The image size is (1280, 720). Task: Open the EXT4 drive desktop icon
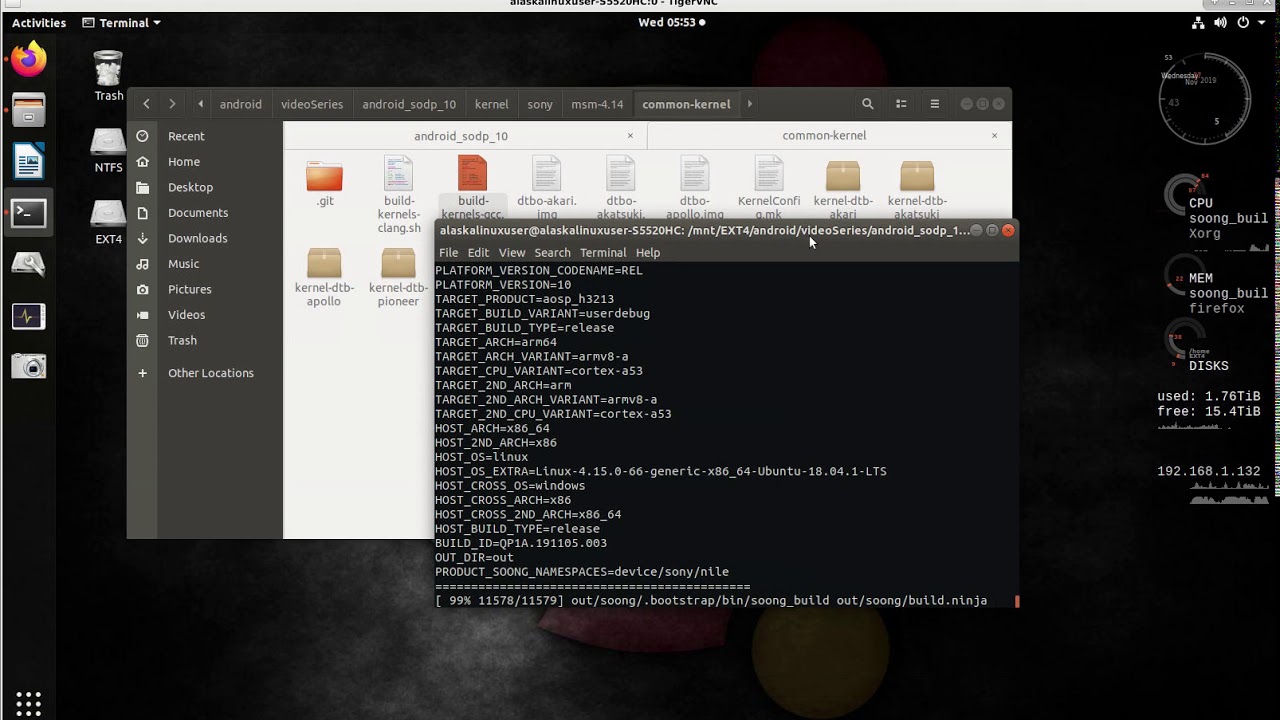pyautogui.click(x=108, y=223)
